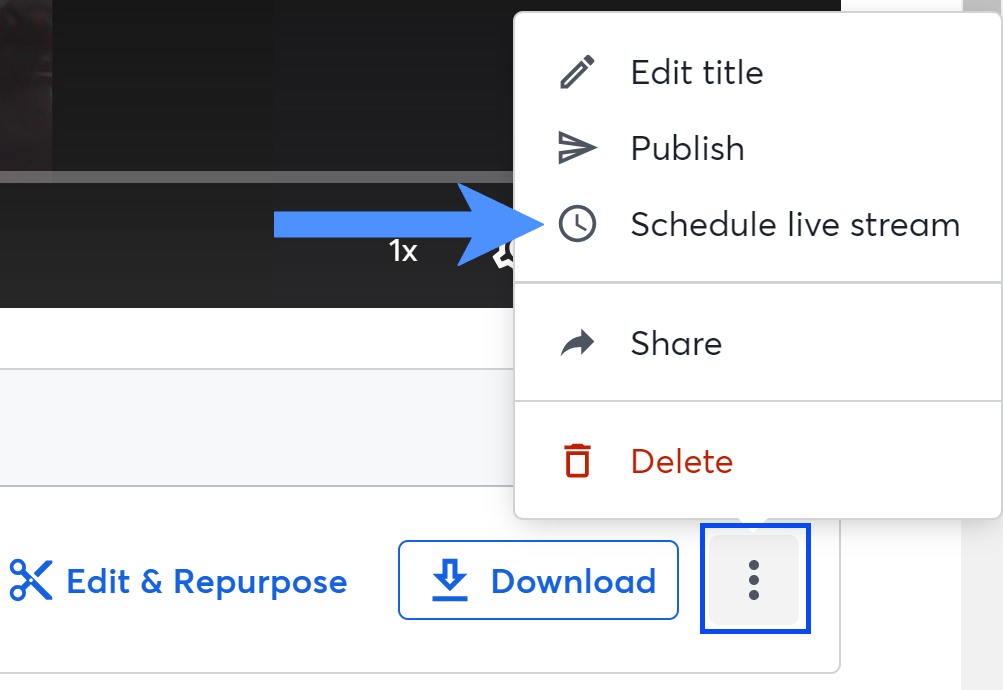Click the curved arrow Share icon
This screenshot has width=1003, height=690.
[576, 344]
